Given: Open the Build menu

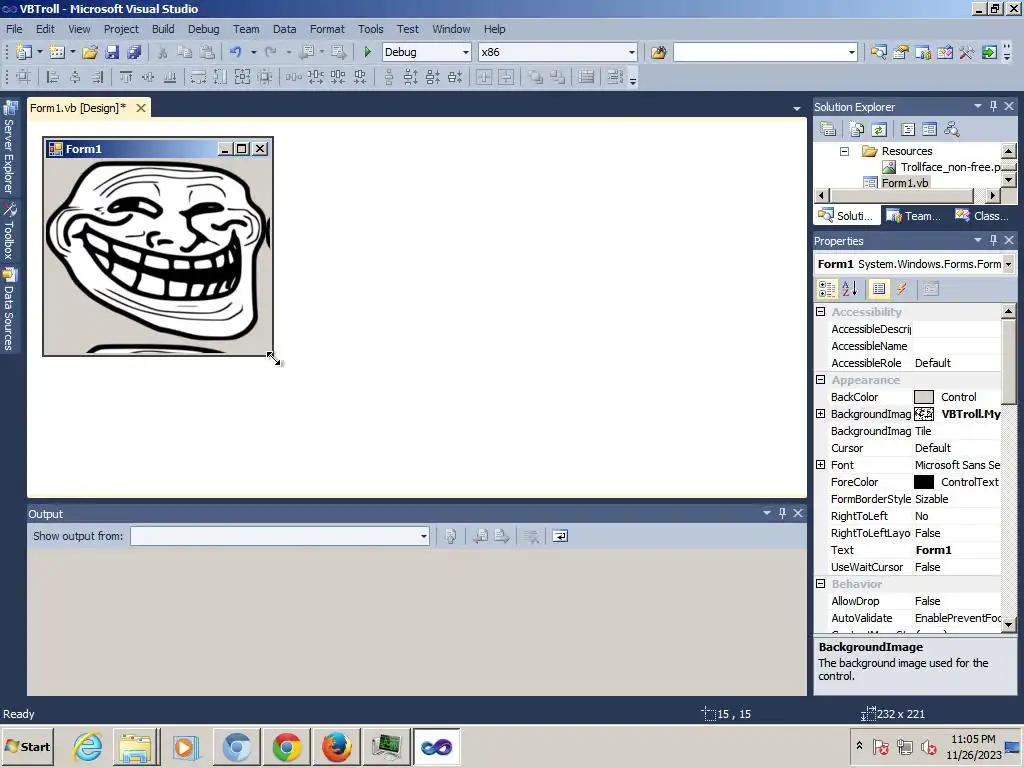Looking at the screenshot, I should click(x=163, y=29).
